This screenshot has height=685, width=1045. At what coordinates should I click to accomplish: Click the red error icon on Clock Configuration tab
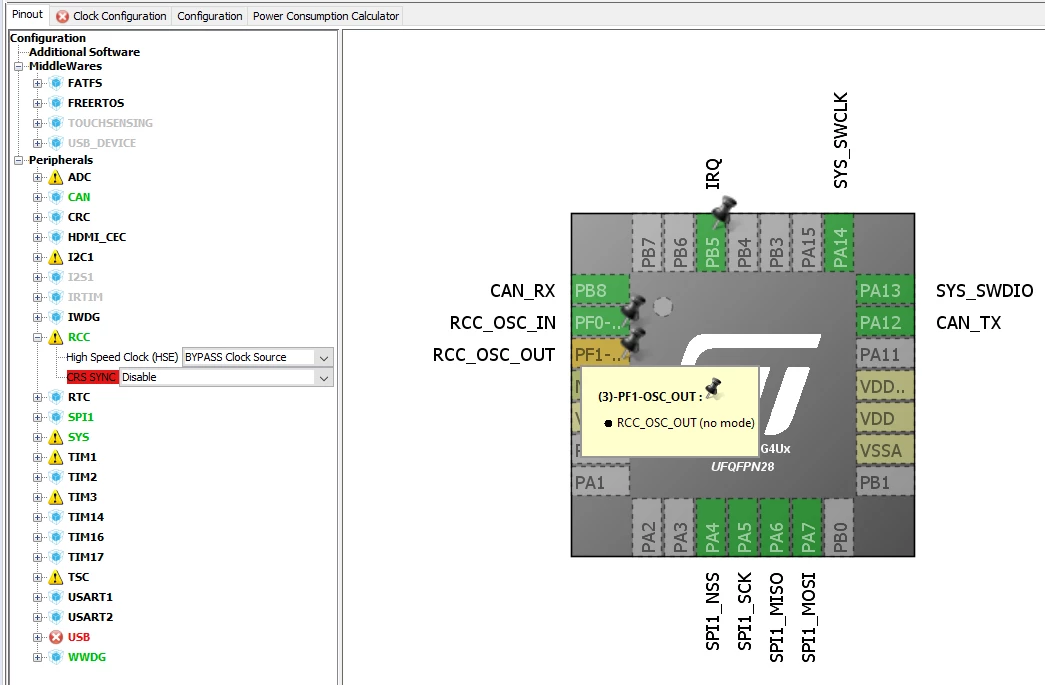[63, 17]
